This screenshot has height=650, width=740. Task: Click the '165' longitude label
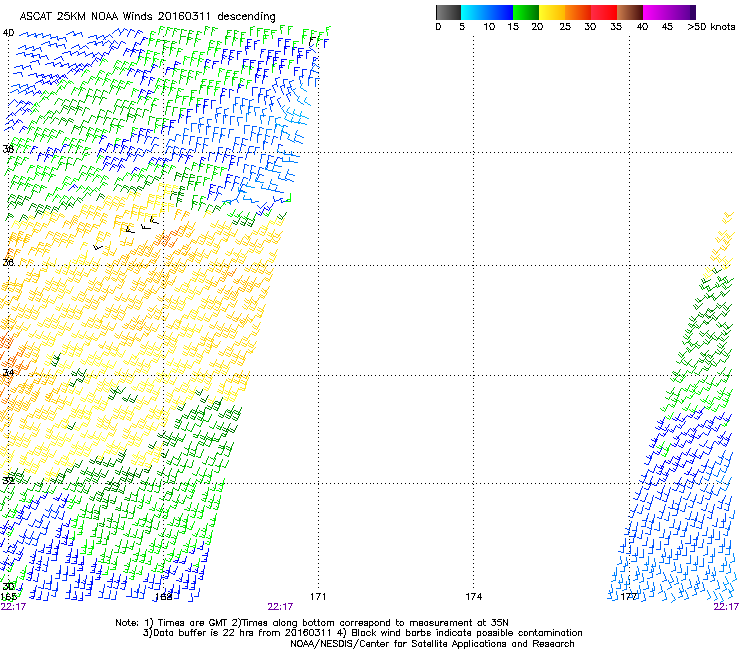coord(8,597)
